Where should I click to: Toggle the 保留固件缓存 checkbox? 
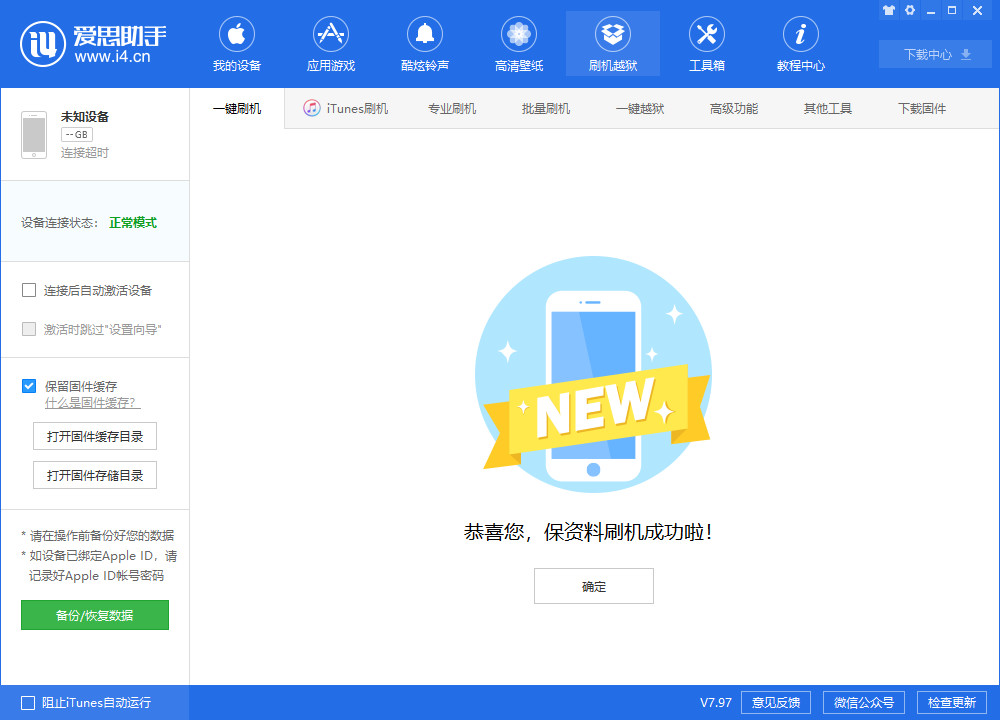tap(29, 386)
